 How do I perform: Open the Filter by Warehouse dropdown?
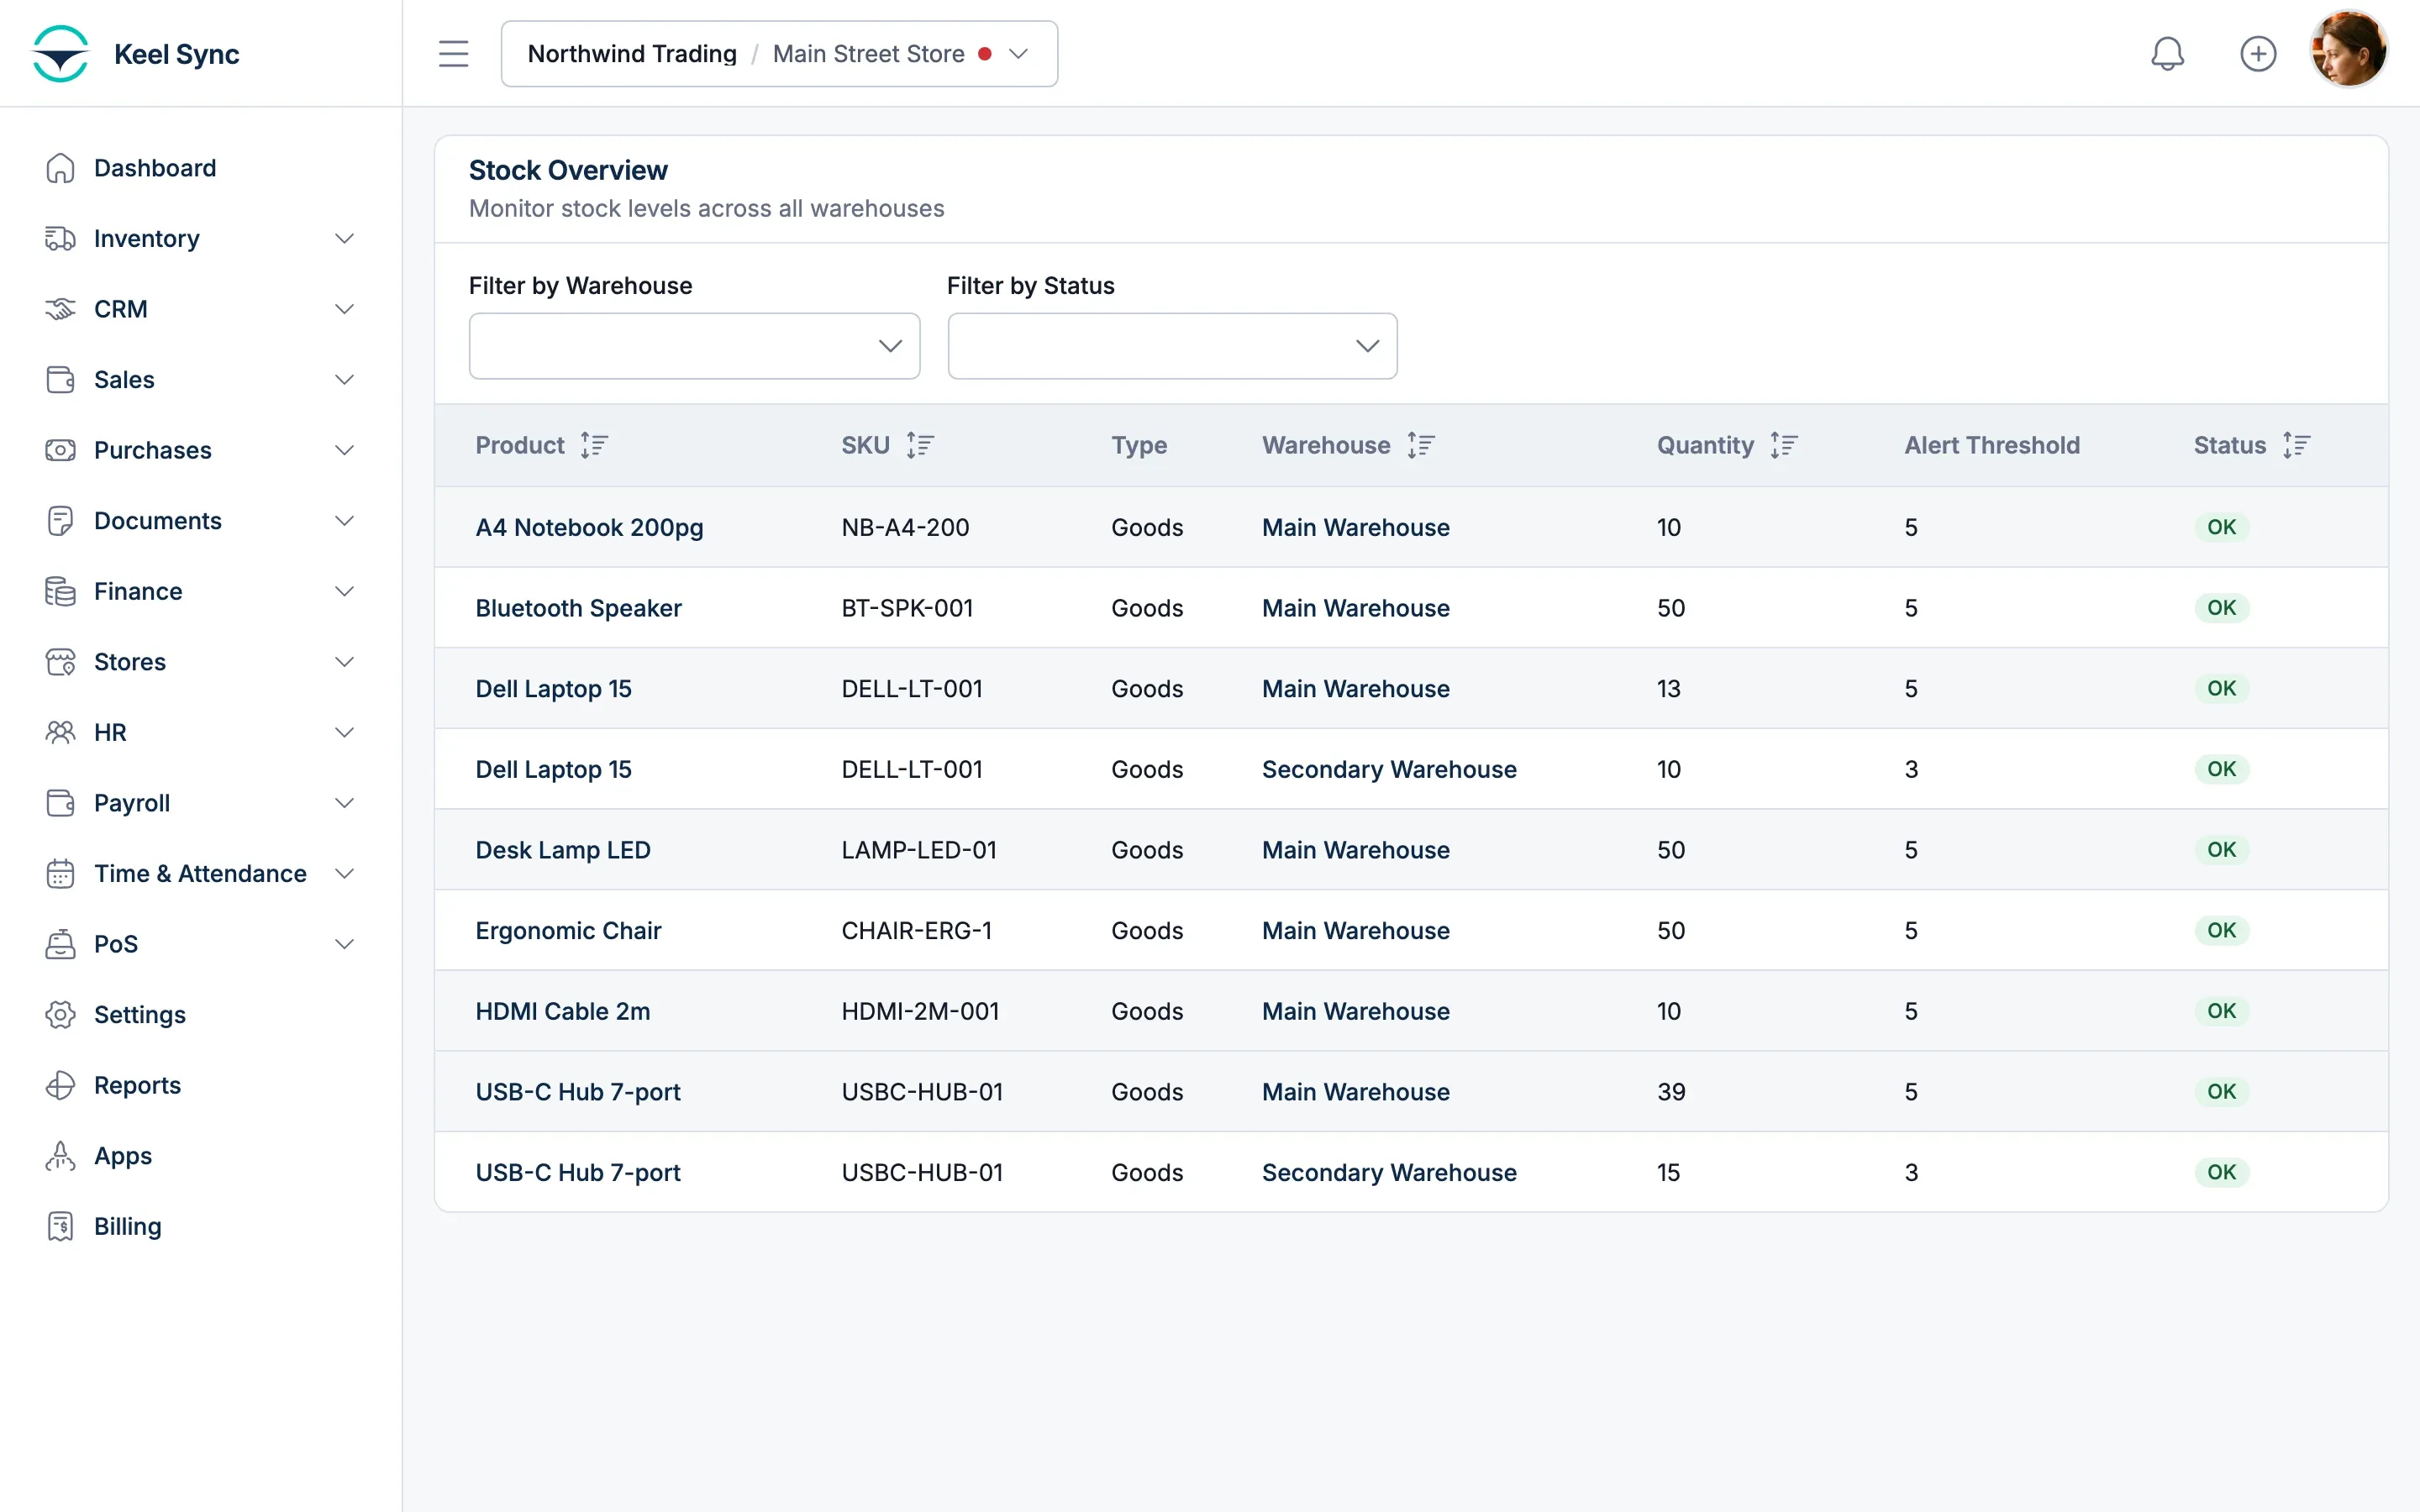click(694, 346)
